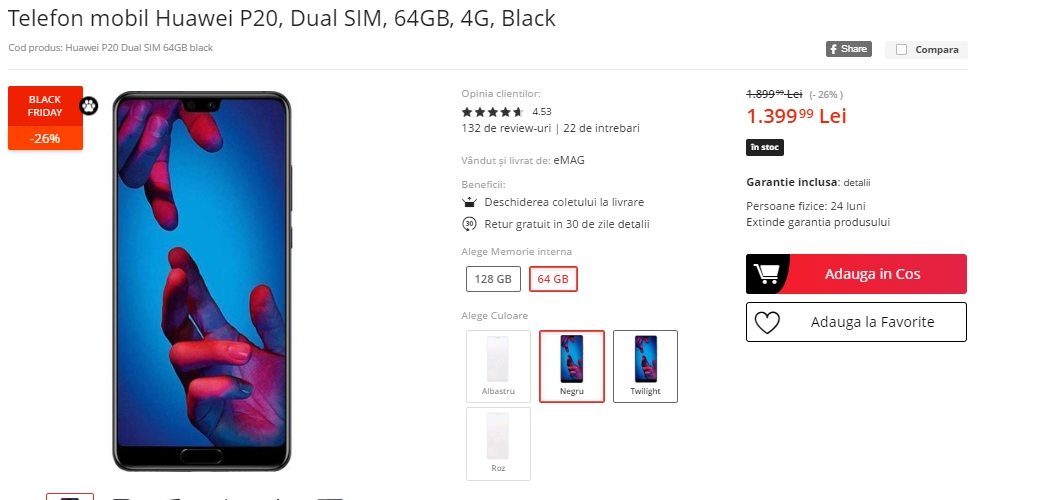Select 64 GB internal memory
The width and height of the screenshot is (1055, 500).
point(553,279)
